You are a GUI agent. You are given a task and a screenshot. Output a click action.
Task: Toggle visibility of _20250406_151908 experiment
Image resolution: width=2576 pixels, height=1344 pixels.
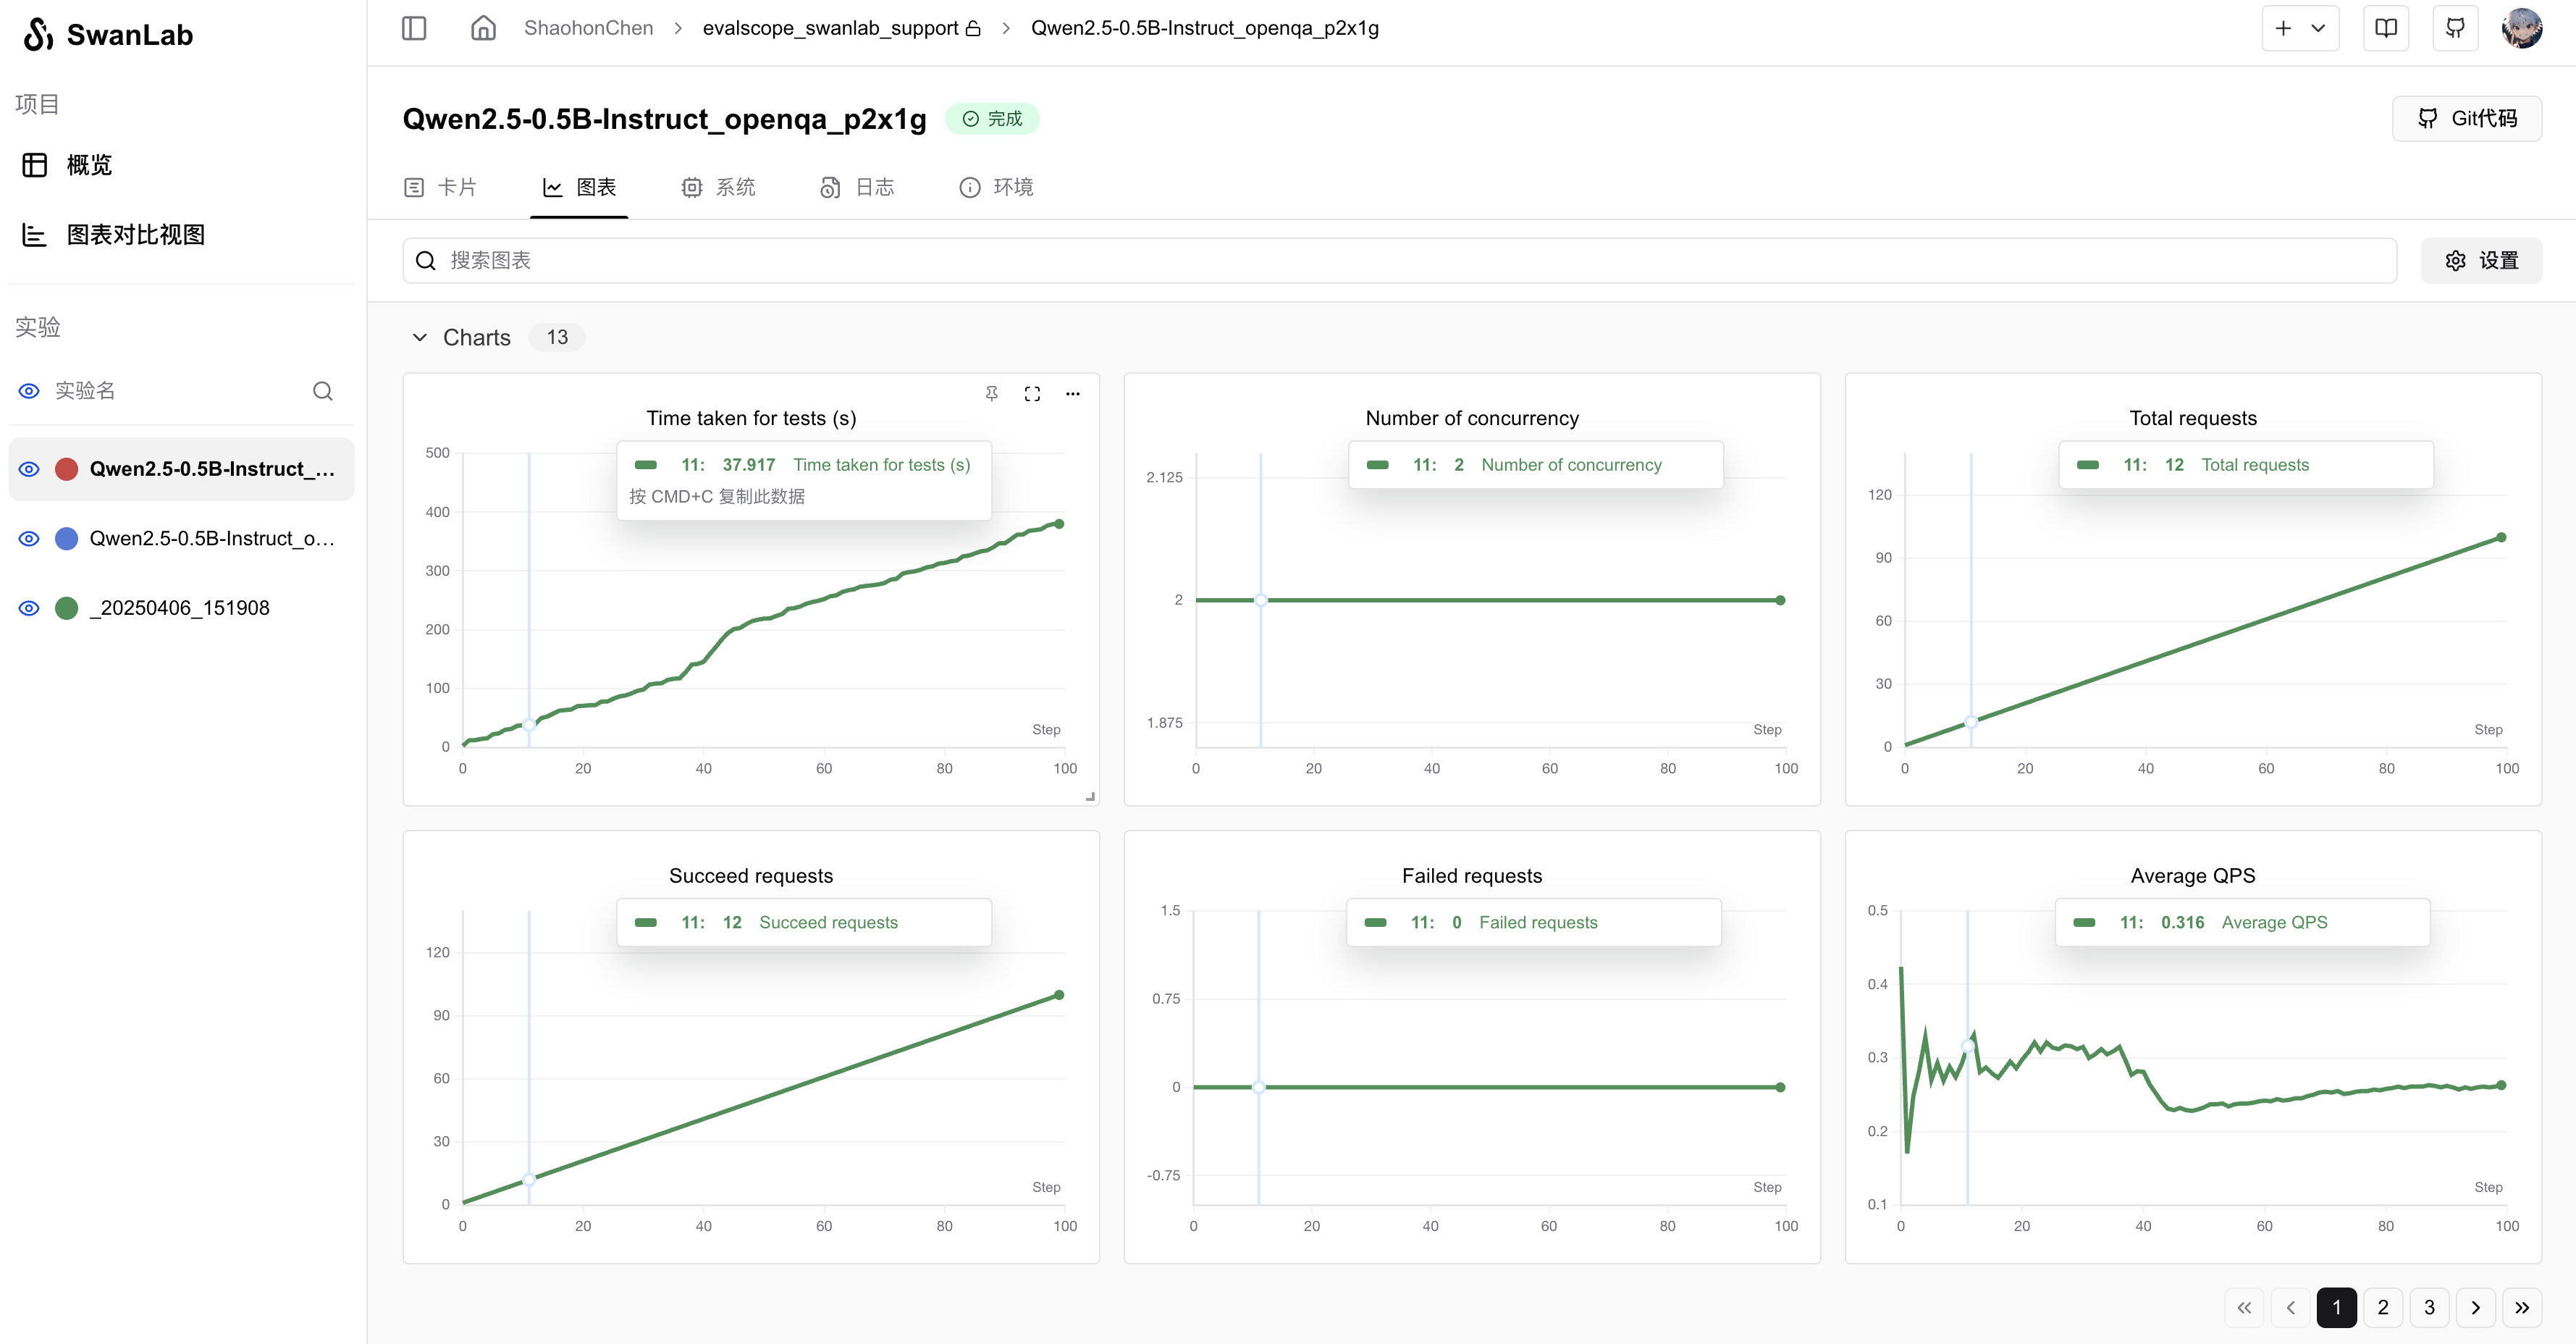(x=29, y=608)
